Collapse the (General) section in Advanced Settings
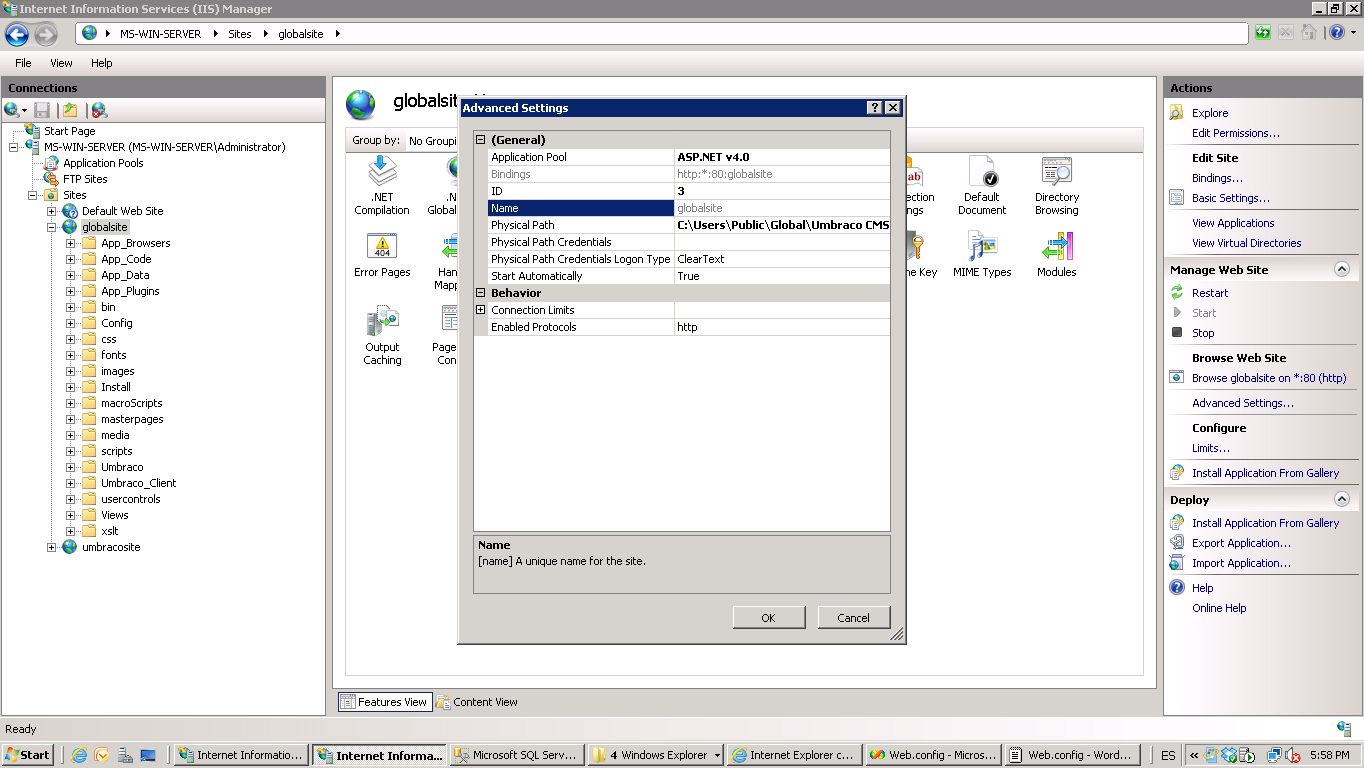The height and width of the screenshot is (768, 1364). pyautogui.click(x=480, y=140)
